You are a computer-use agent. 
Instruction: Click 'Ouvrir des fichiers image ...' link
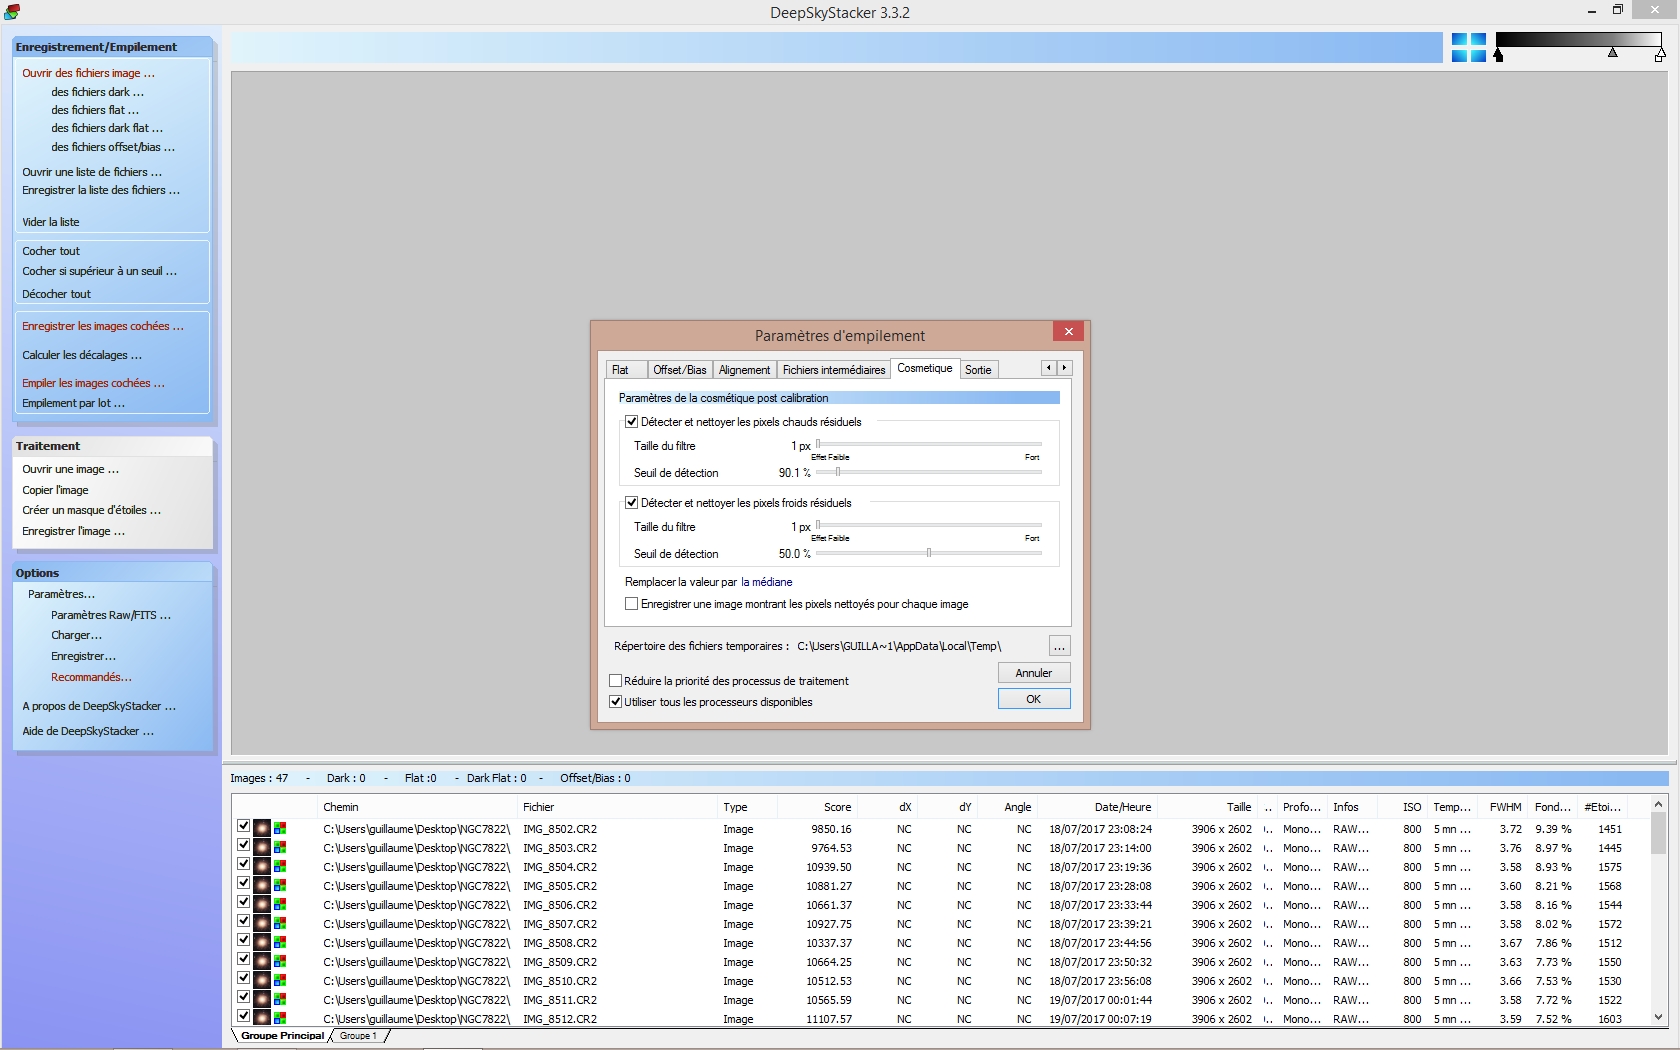[89, 73]
